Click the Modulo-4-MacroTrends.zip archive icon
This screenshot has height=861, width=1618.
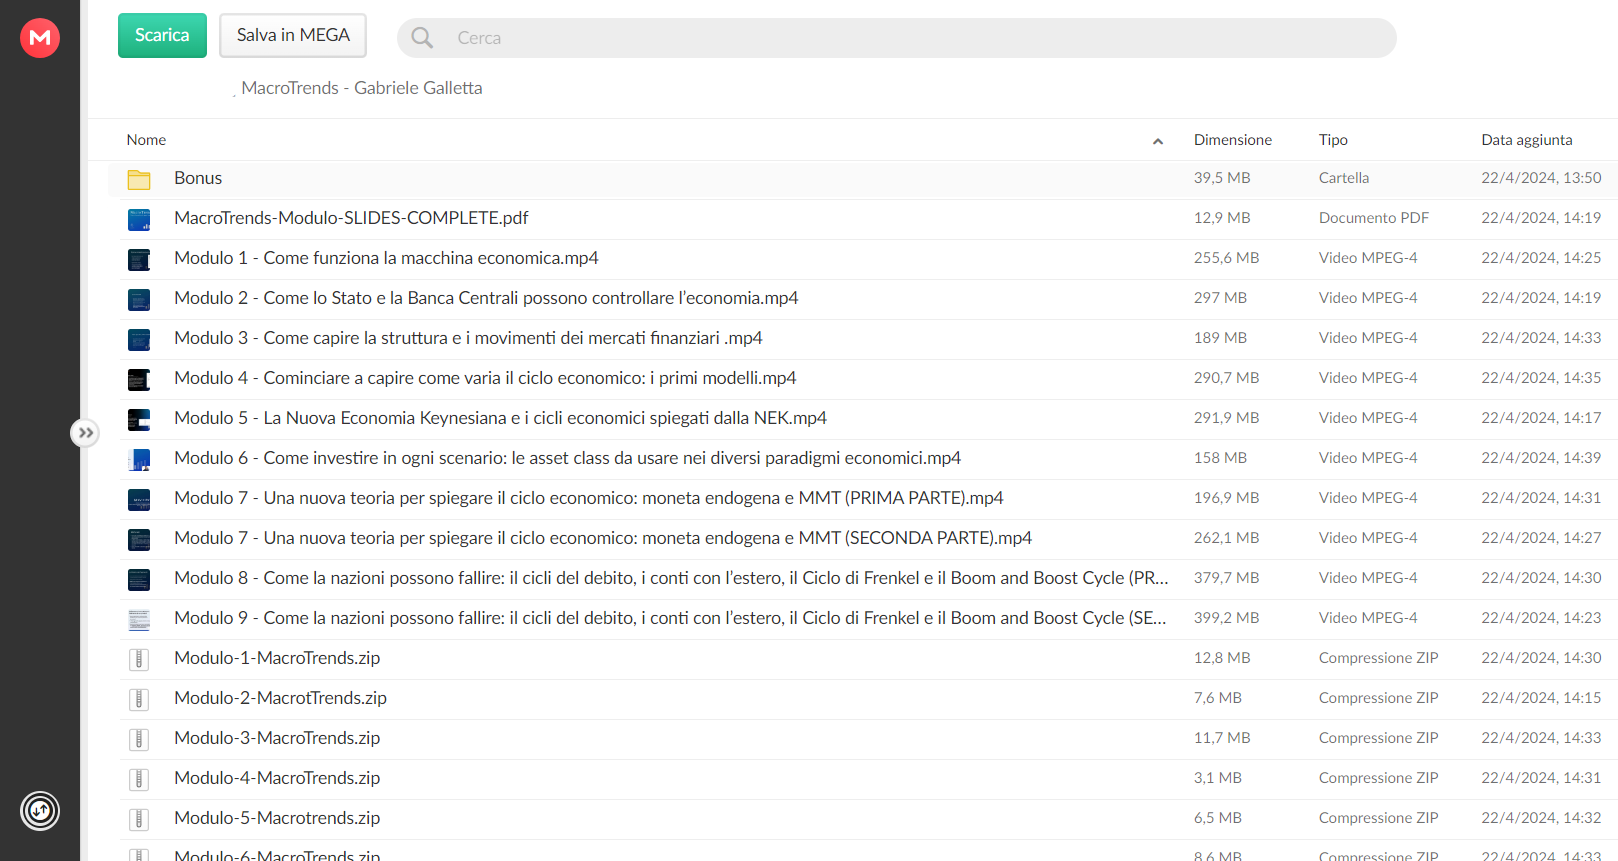[x=139, y=779]
